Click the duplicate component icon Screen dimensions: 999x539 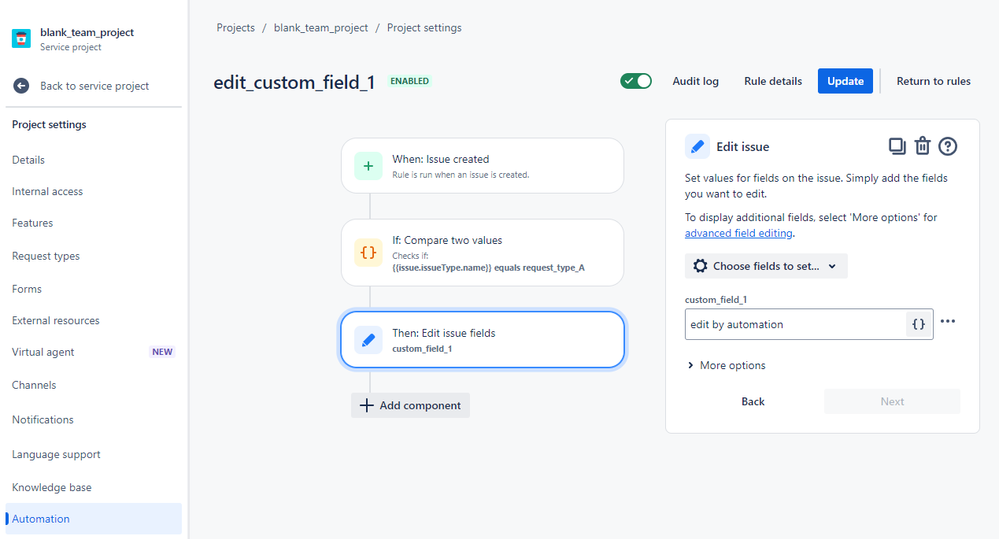click(897, 147)
